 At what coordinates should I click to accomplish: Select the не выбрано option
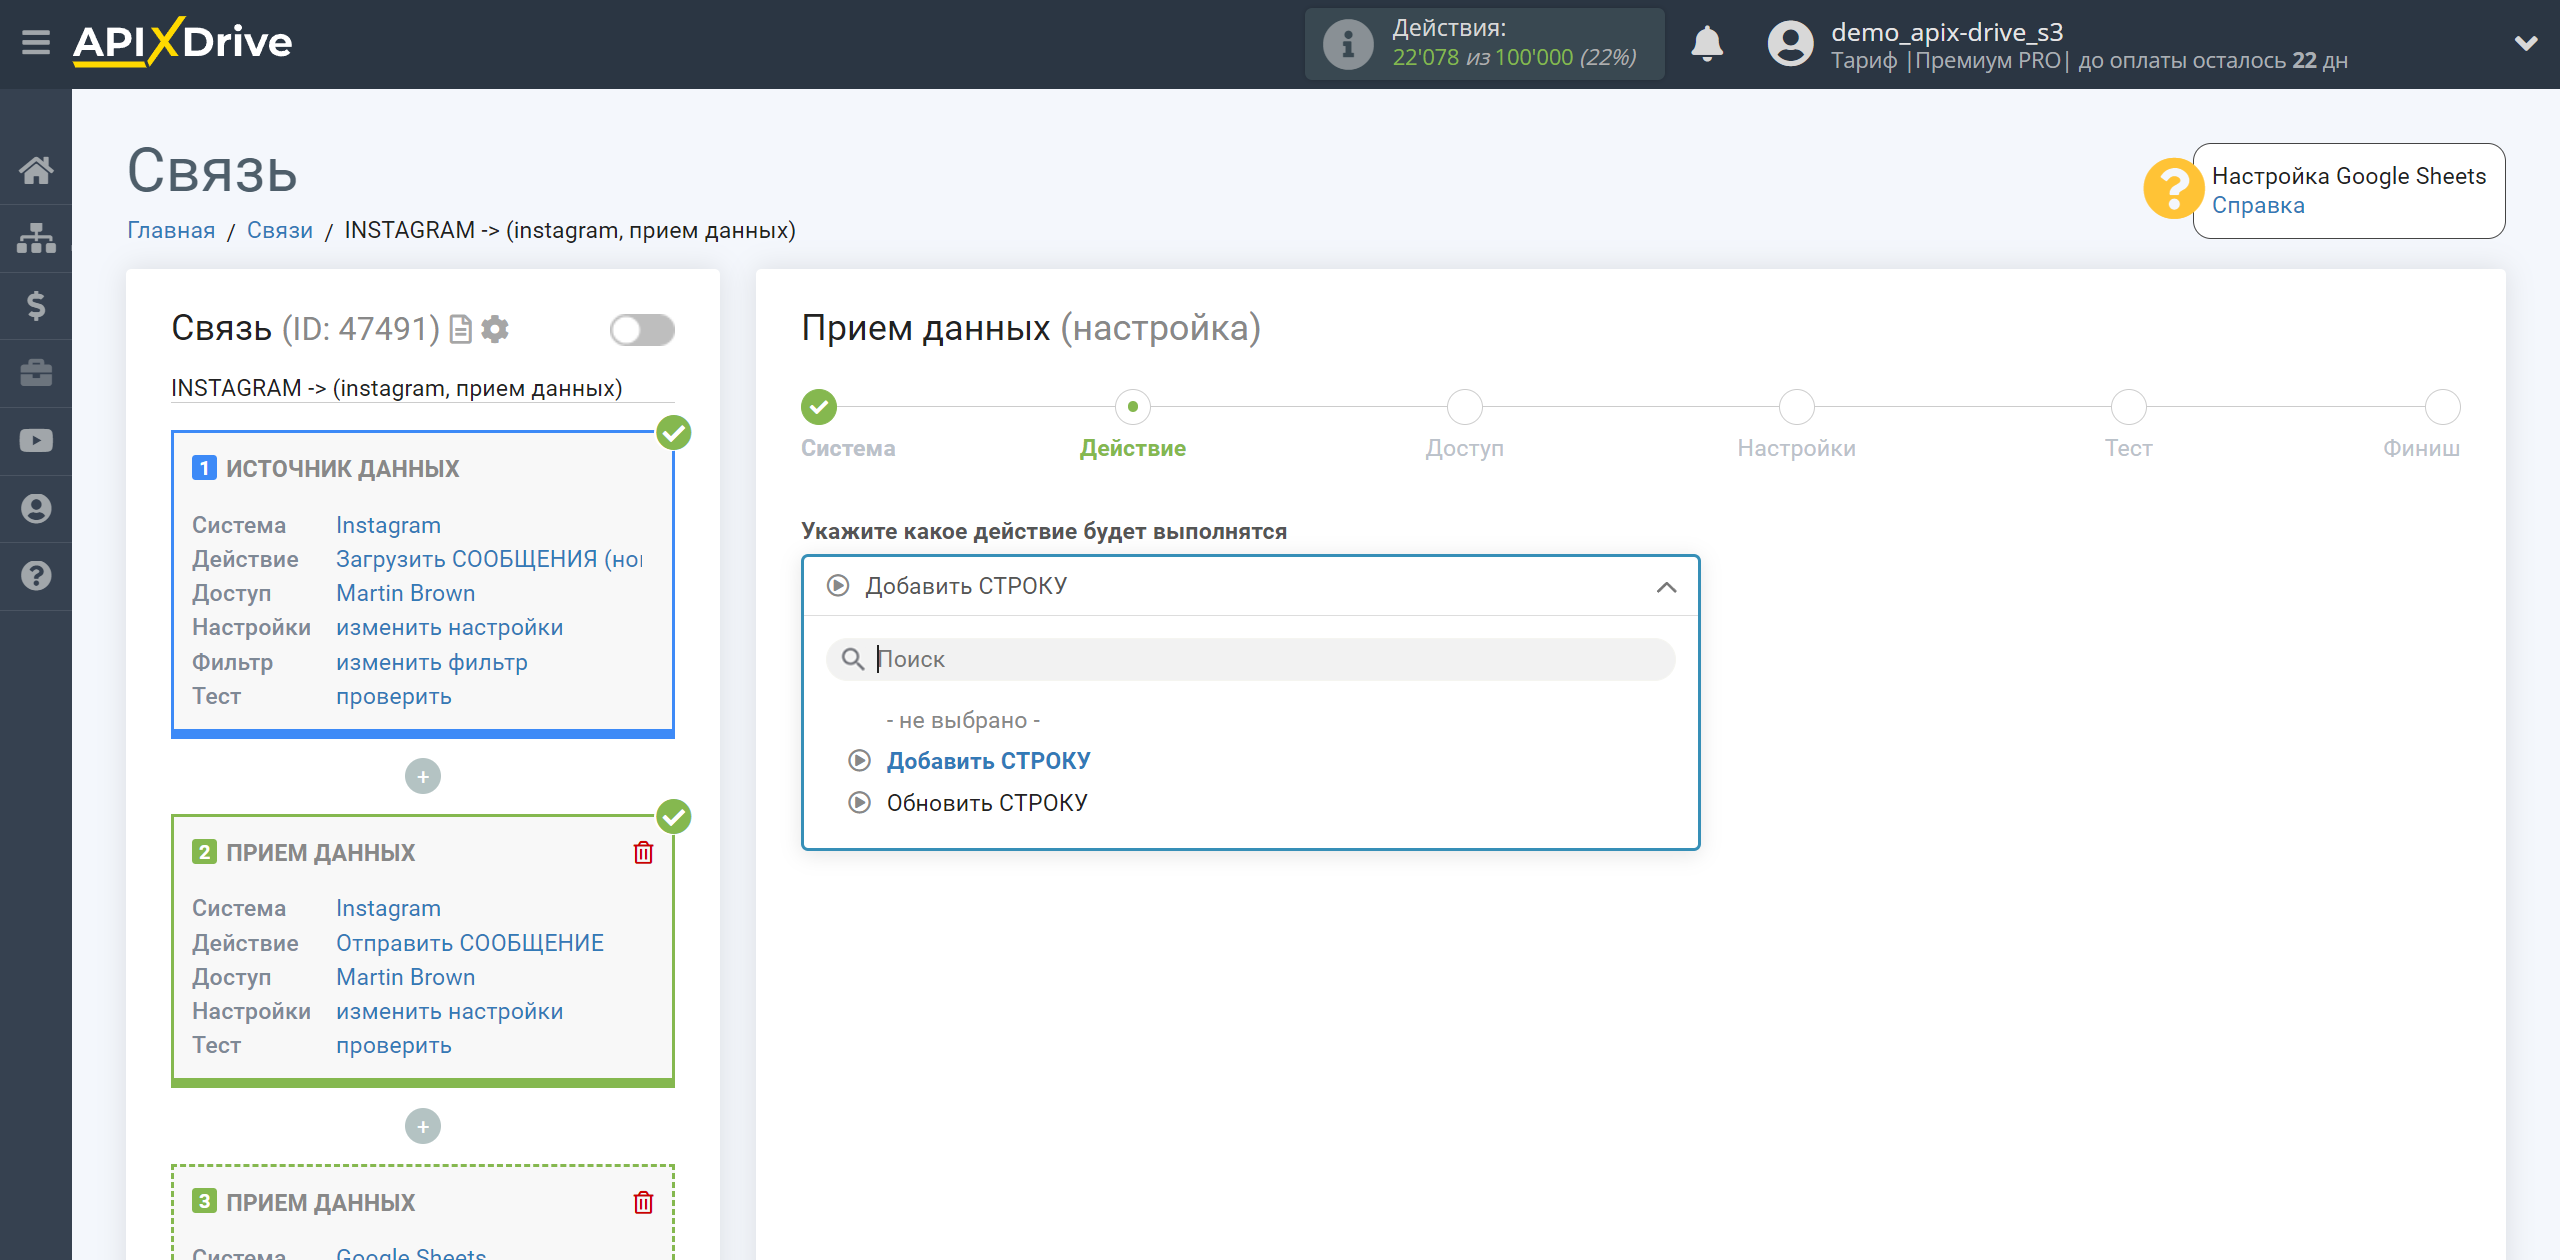pos(963,721)
